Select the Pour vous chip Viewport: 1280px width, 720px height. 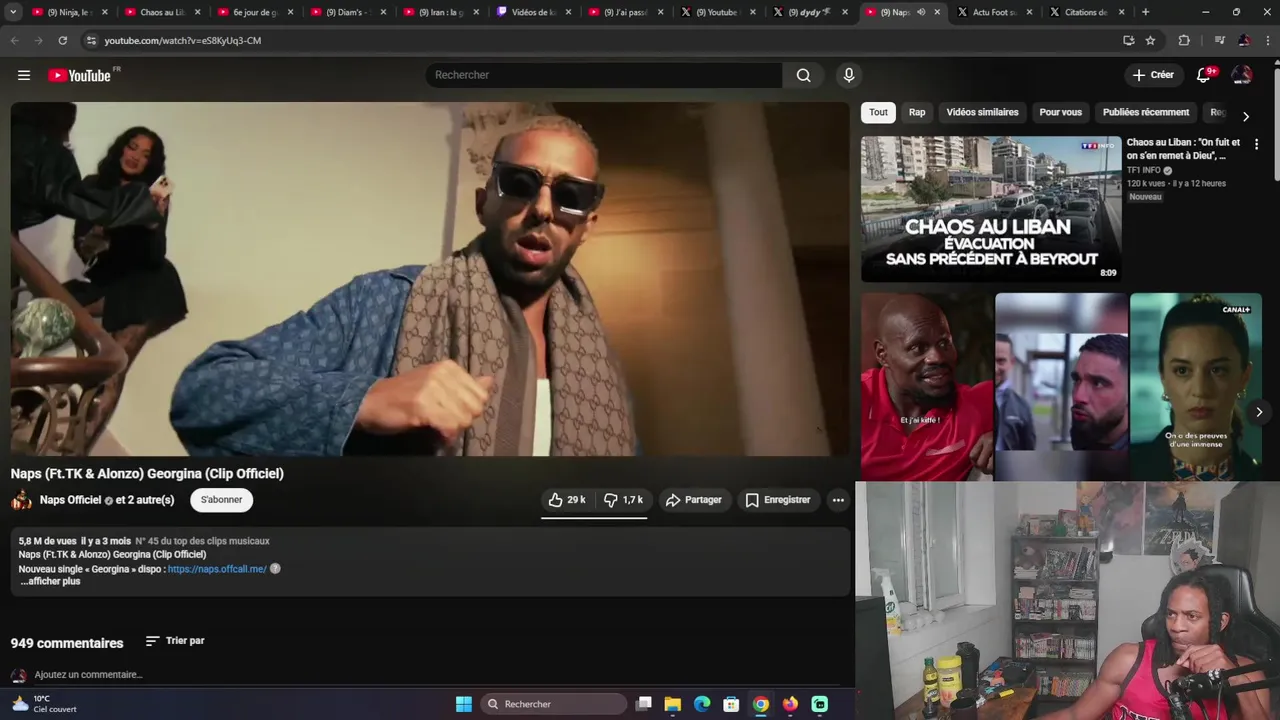(1060, 112)
